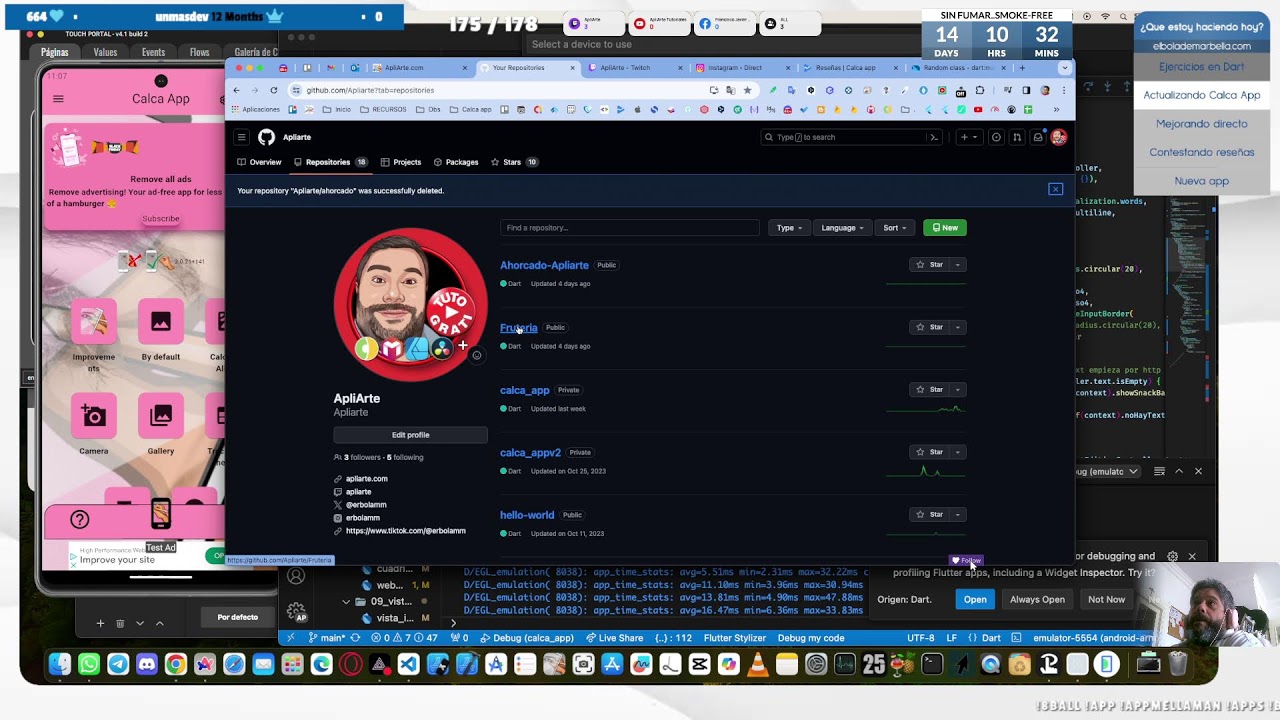The image size is (1280, 720).
Task: Click Not Now in VS Code notification
Action: pos(1106,599)
